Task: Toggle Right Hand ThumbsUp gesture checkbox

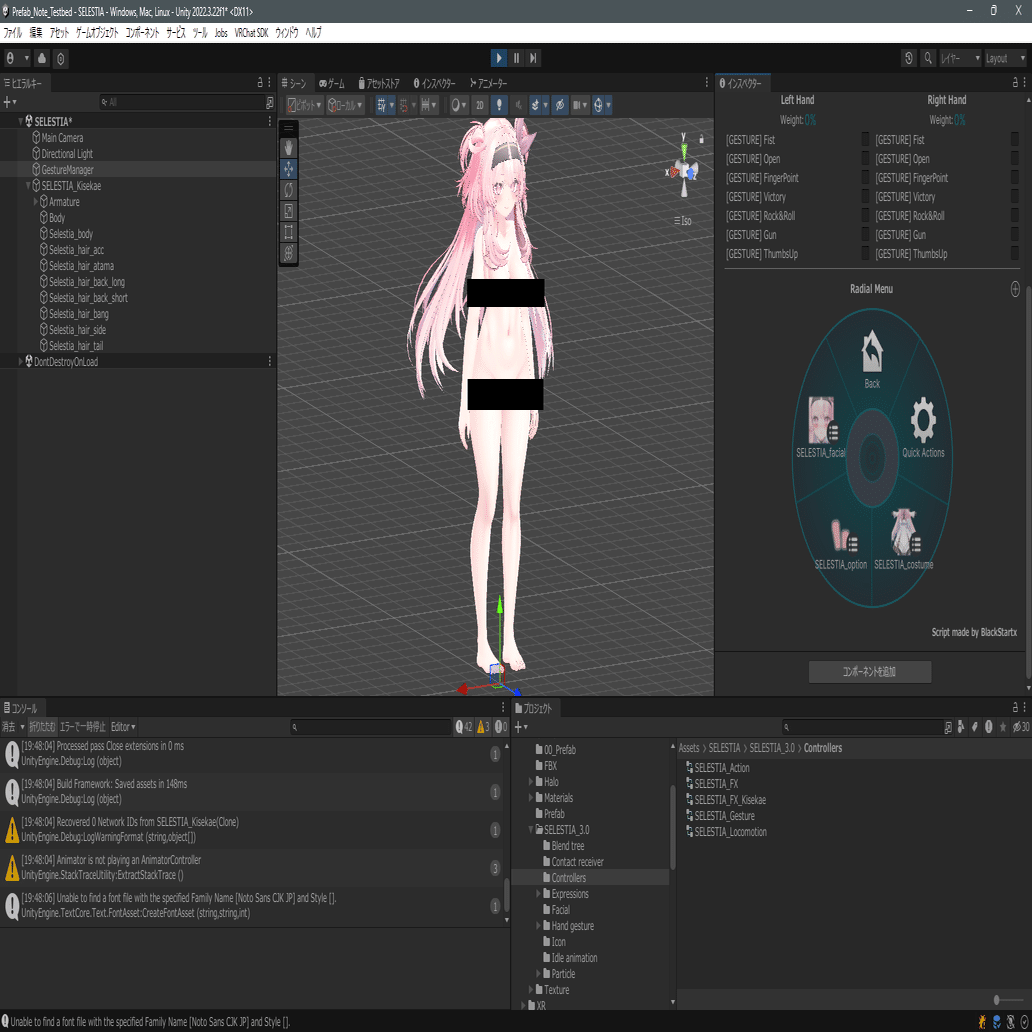Action: (x=1015, y=253)
